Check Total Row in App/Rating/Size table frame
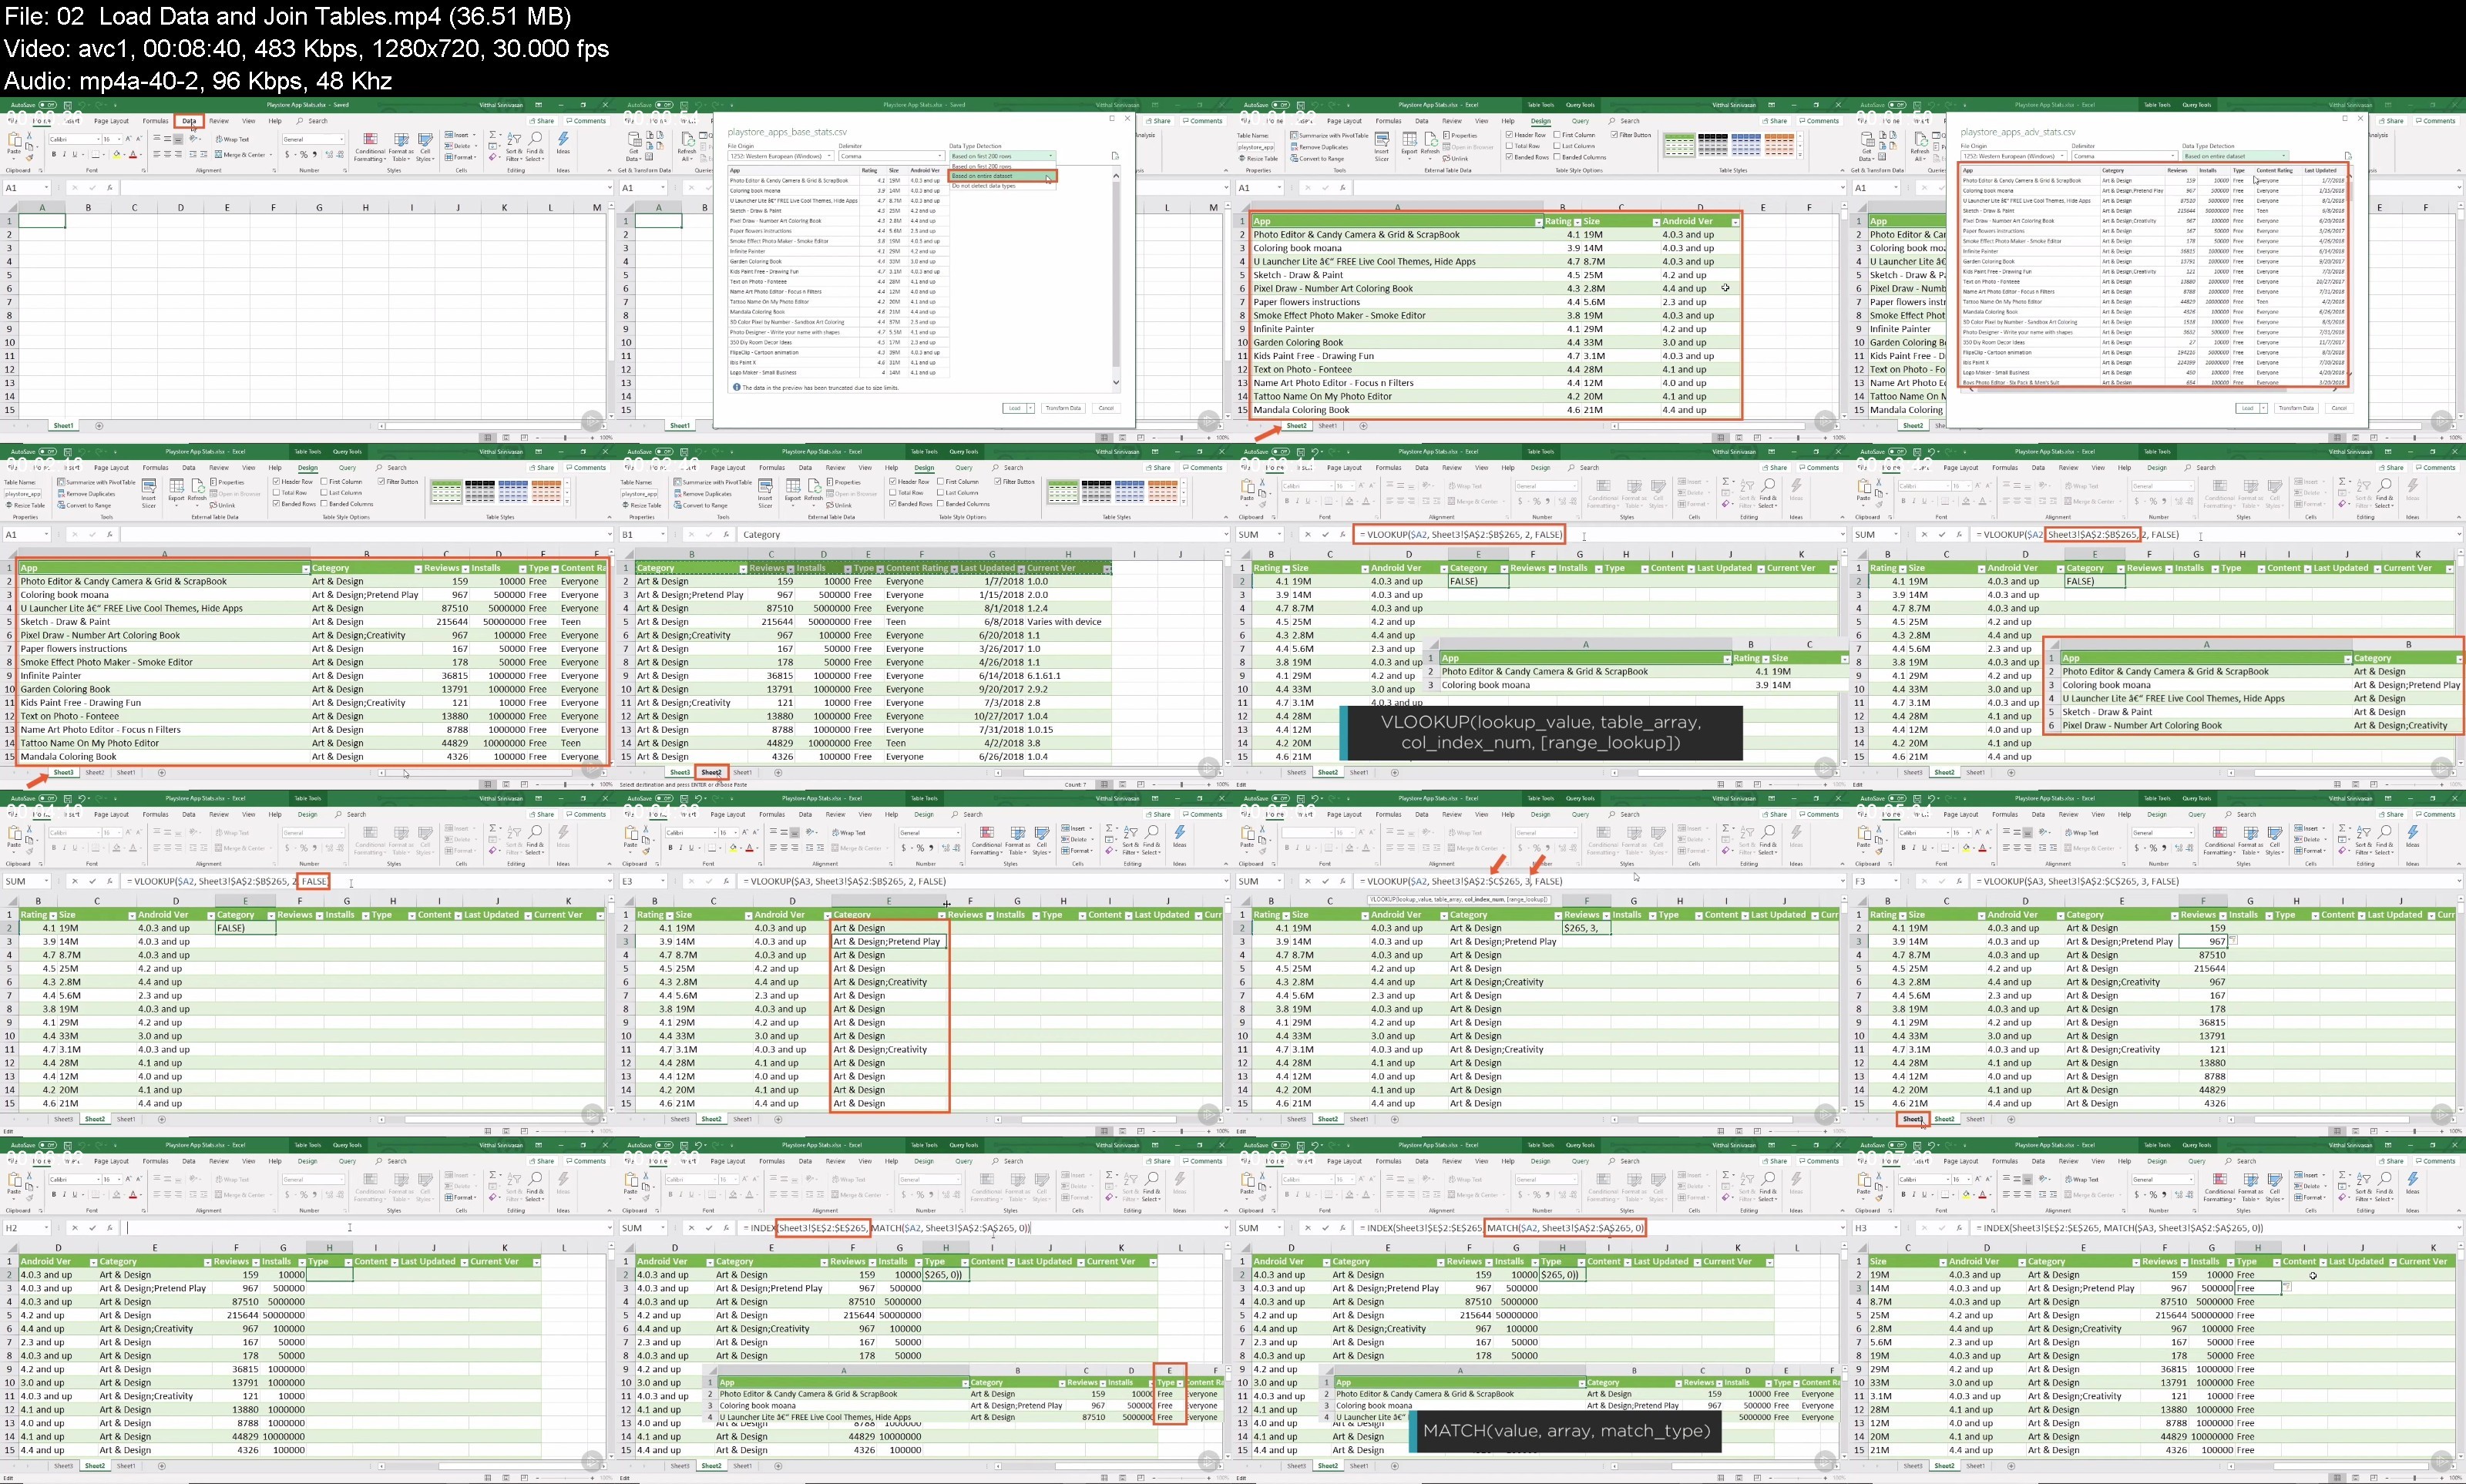 [x=1510, y=146]
